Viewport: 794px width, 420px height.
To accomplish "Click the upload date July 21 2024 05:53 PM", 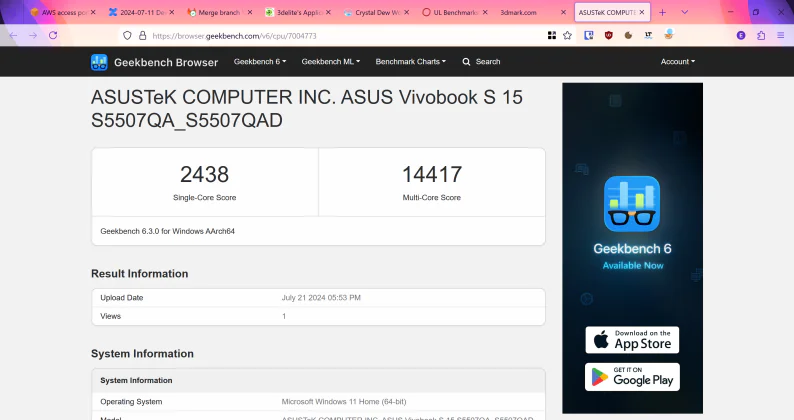I will coord(321,298).
